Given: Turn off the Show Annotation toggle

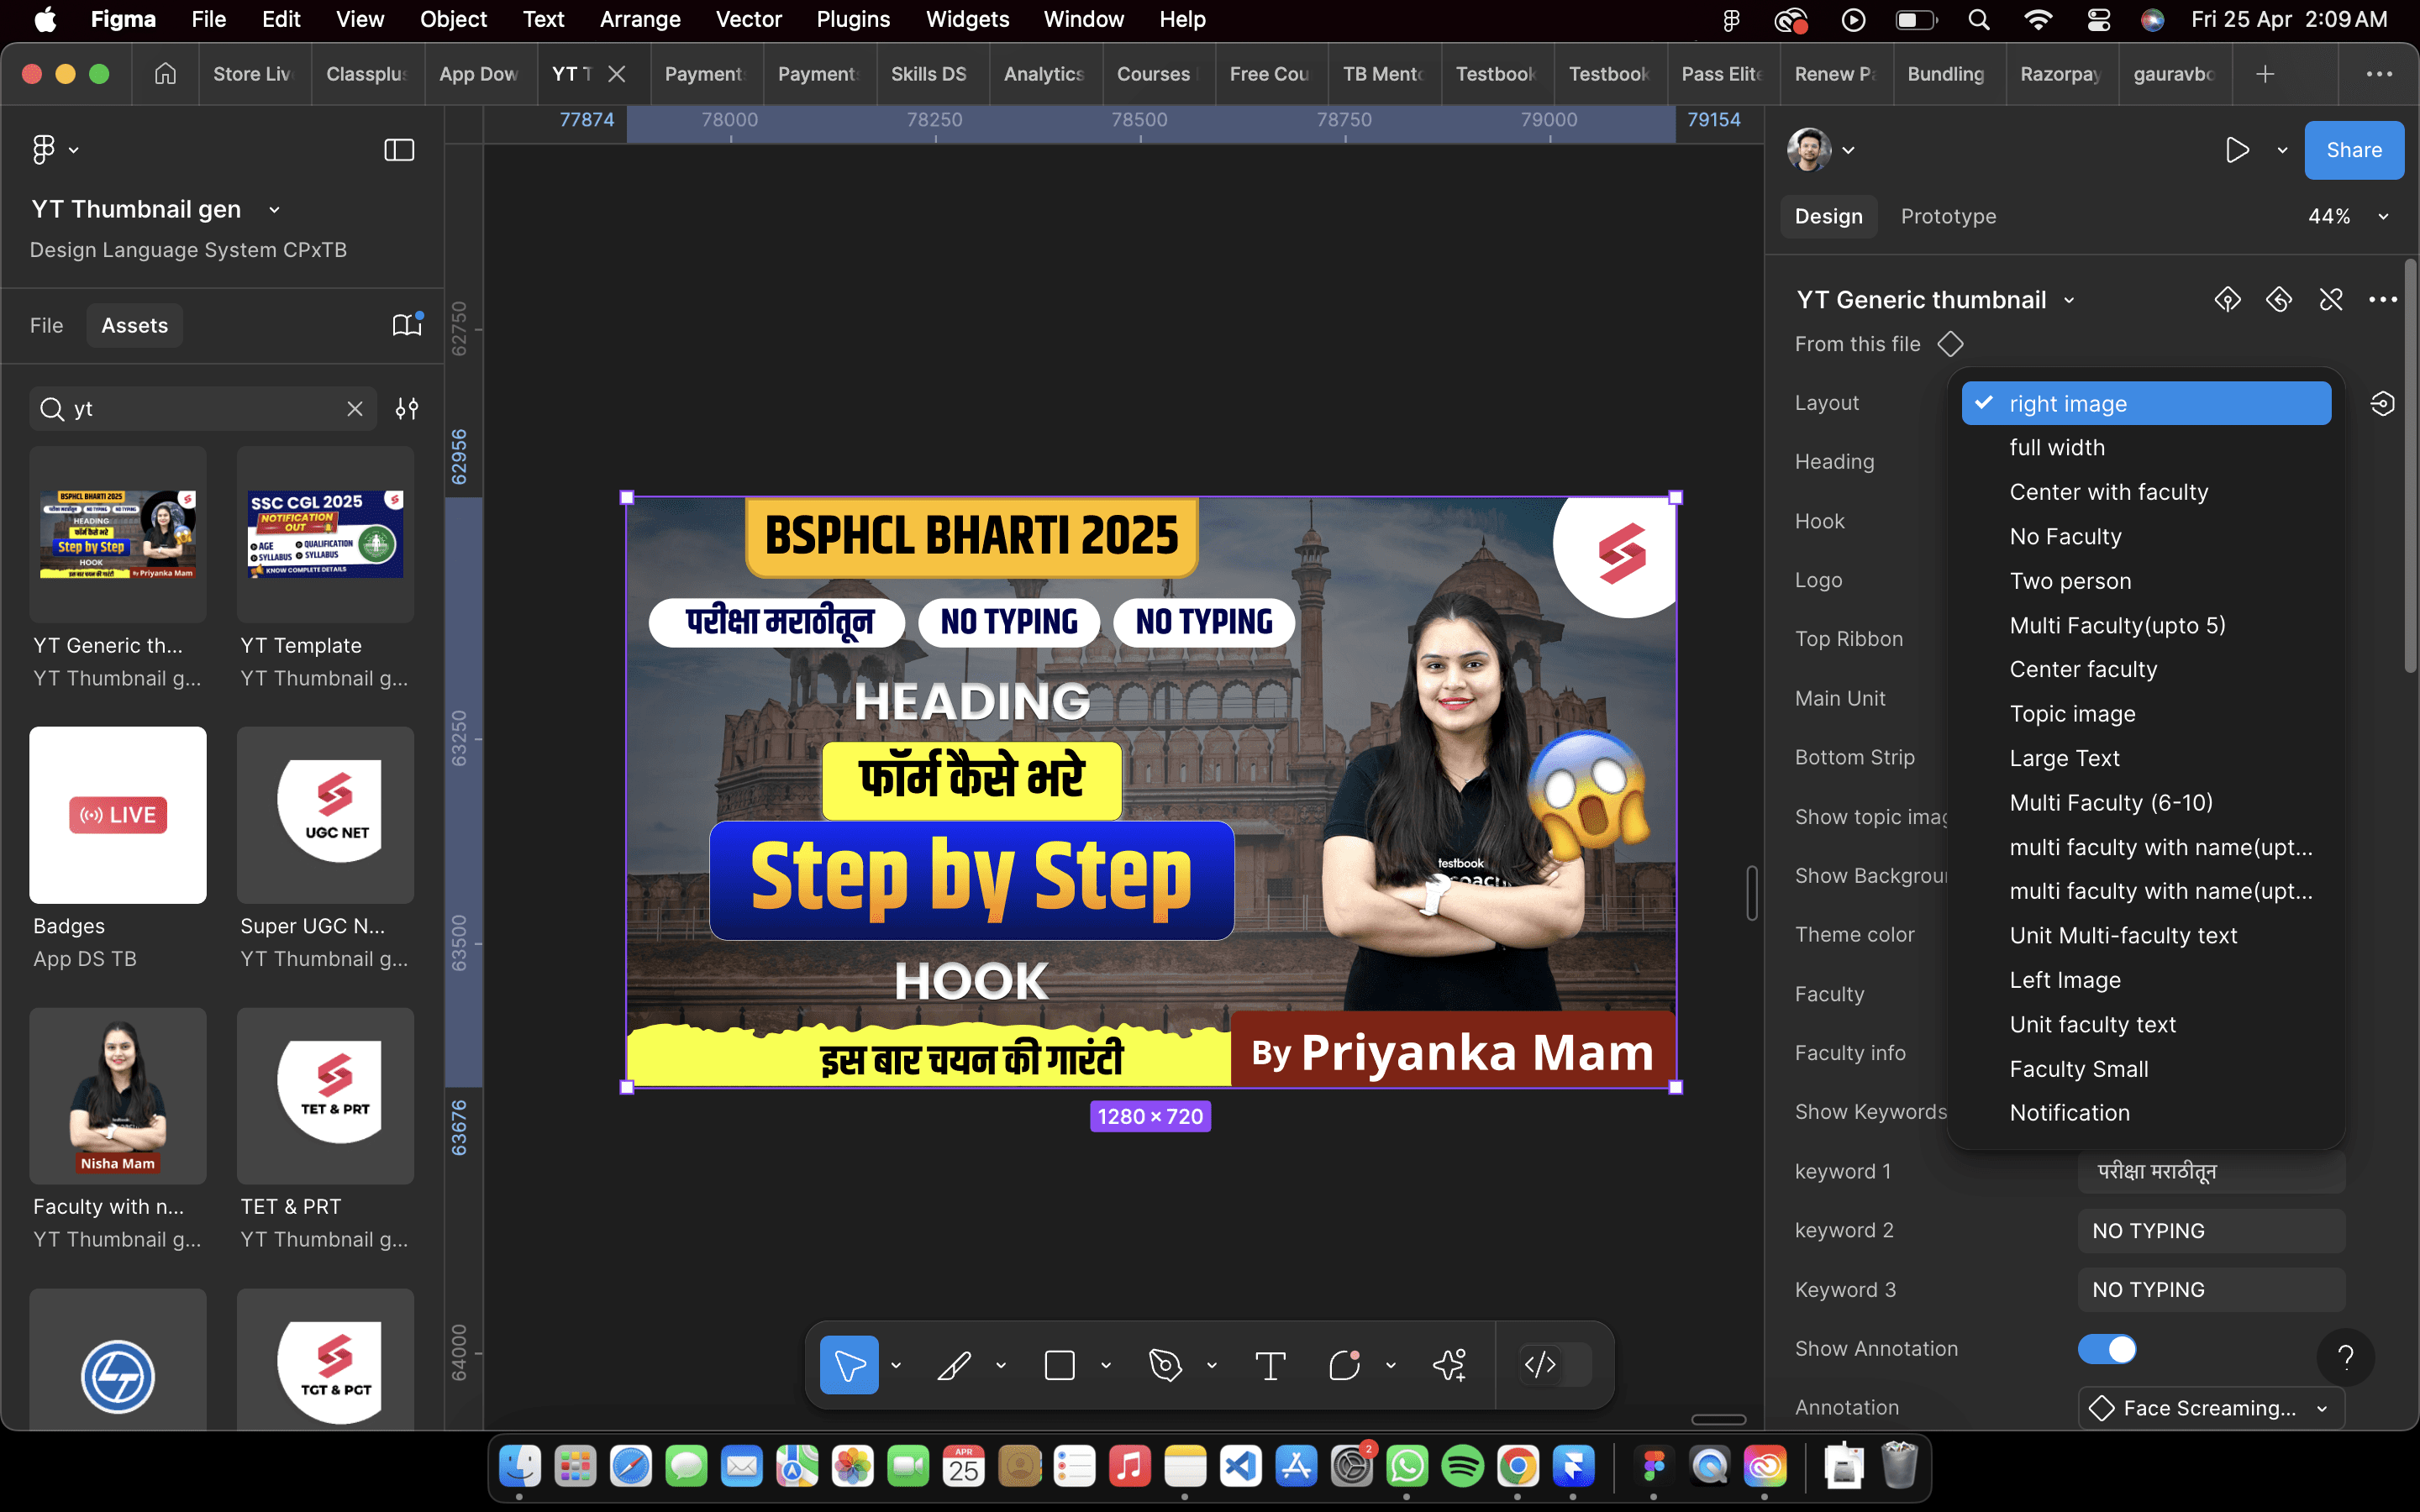Looking at the screenshot, I should coord(2106,1348).
